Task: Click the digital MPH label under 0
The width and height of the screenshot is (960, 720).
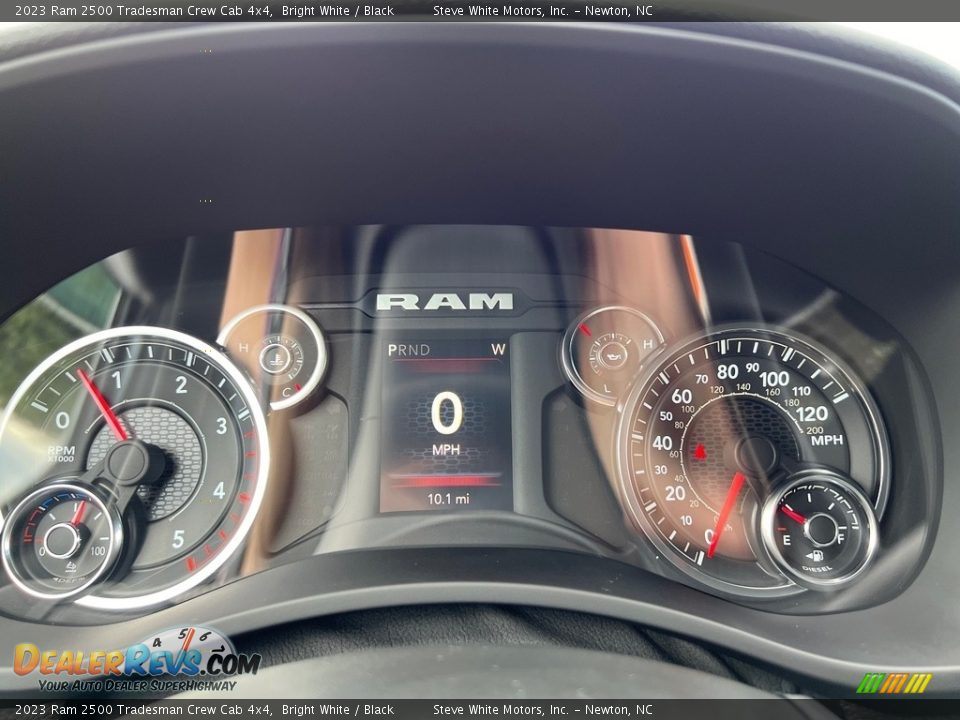Action: (446, 450)
